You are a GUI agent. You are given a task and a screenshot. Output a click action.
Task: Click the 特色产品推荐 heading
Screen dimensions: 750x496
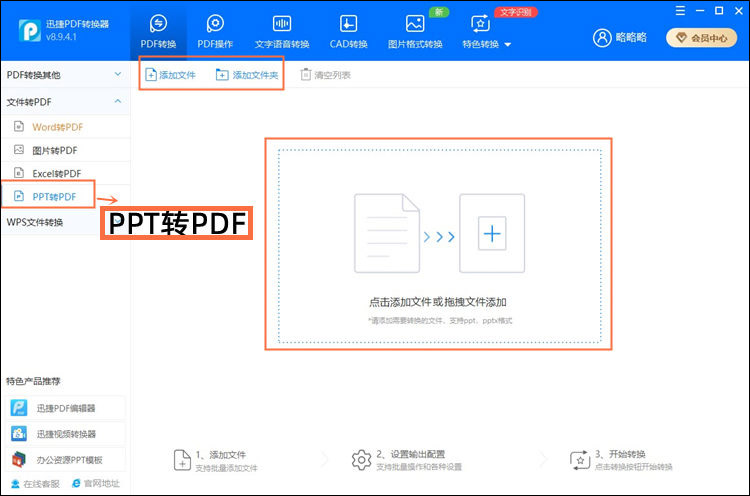33,381
